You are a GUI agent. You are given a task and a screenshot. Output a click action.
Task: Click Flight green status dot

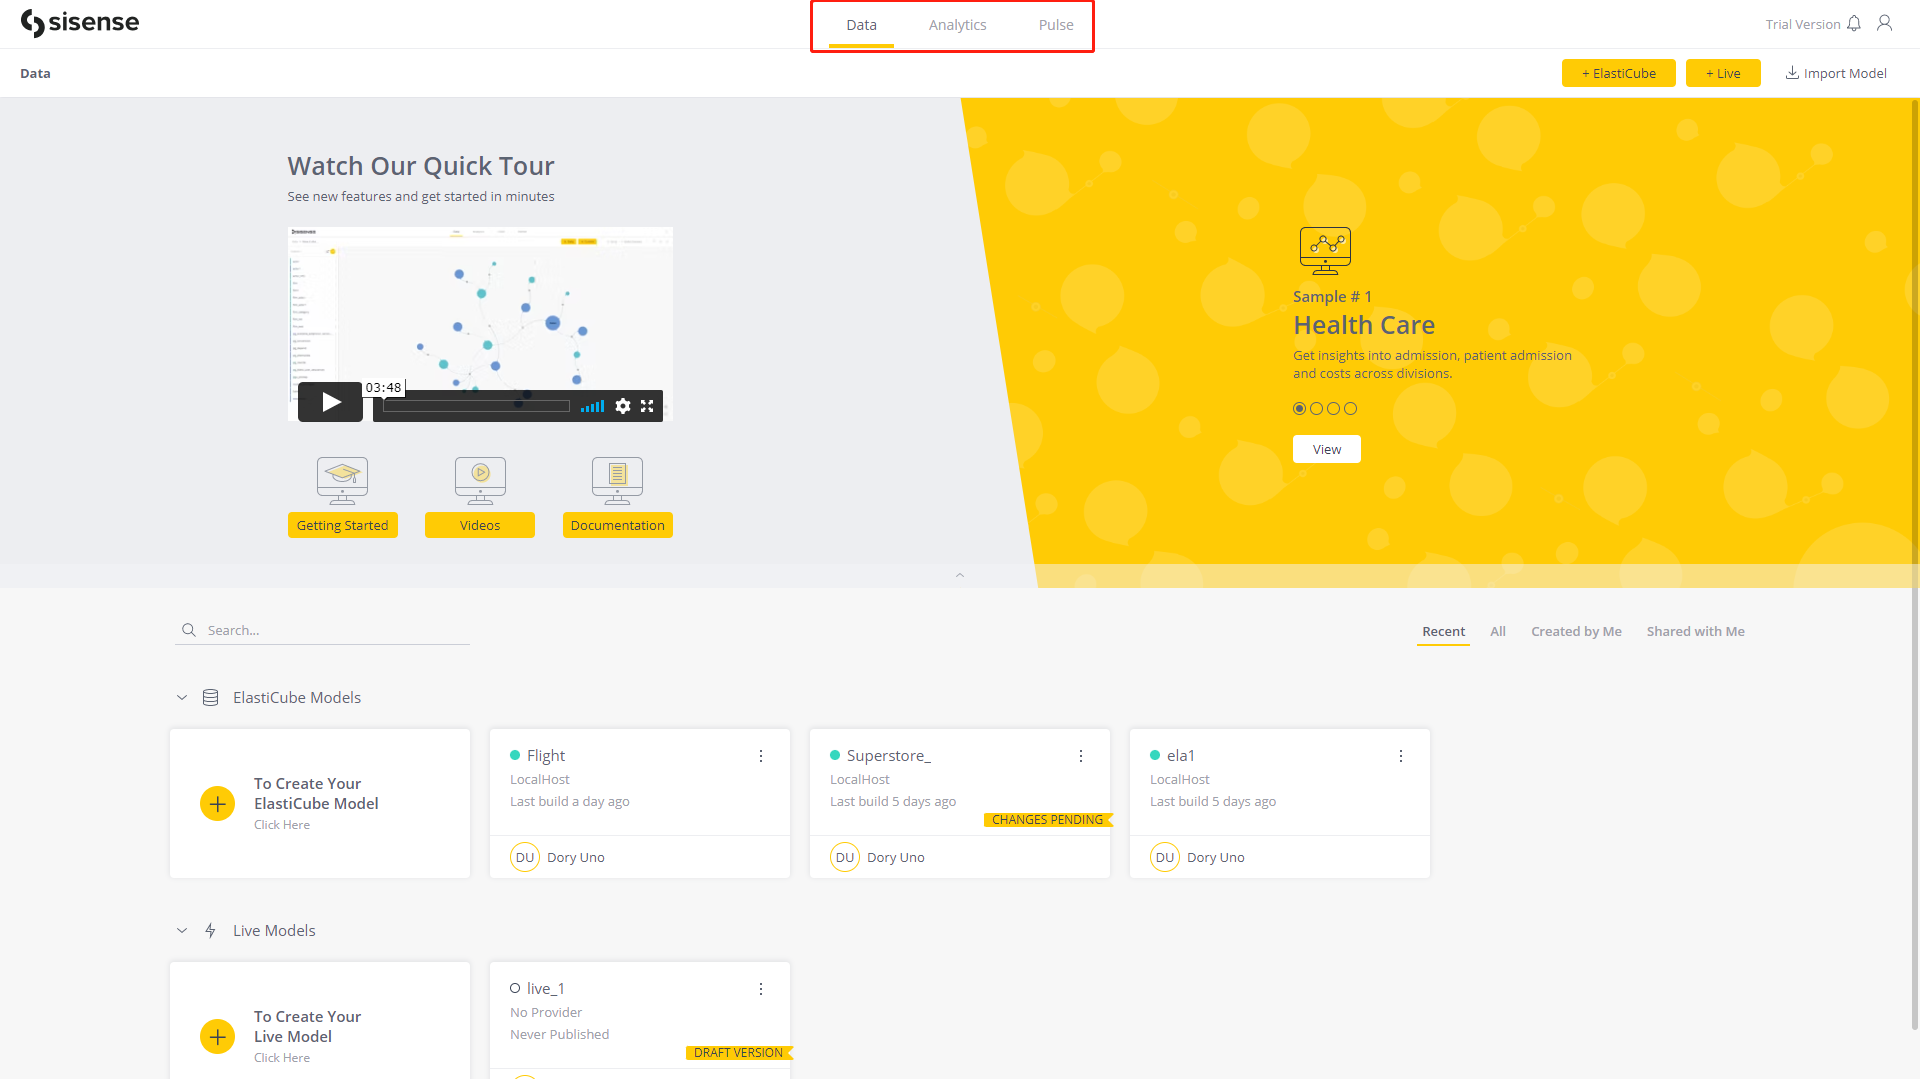coord(515,755)
